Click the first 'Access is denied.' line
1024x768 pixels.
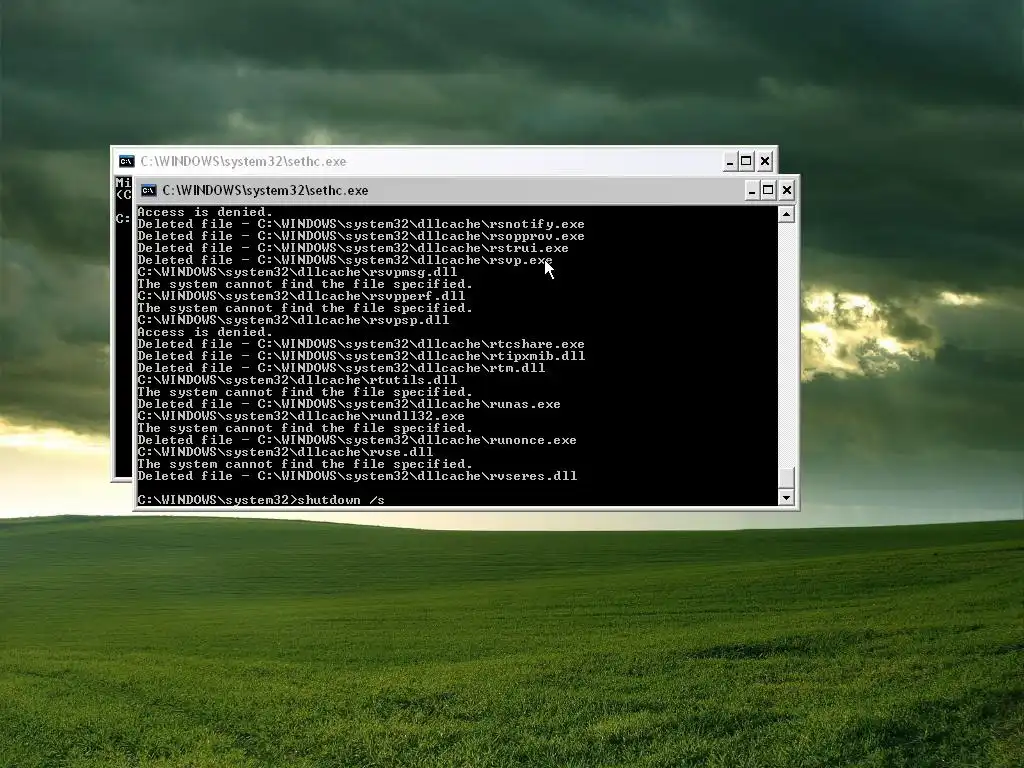205,212
